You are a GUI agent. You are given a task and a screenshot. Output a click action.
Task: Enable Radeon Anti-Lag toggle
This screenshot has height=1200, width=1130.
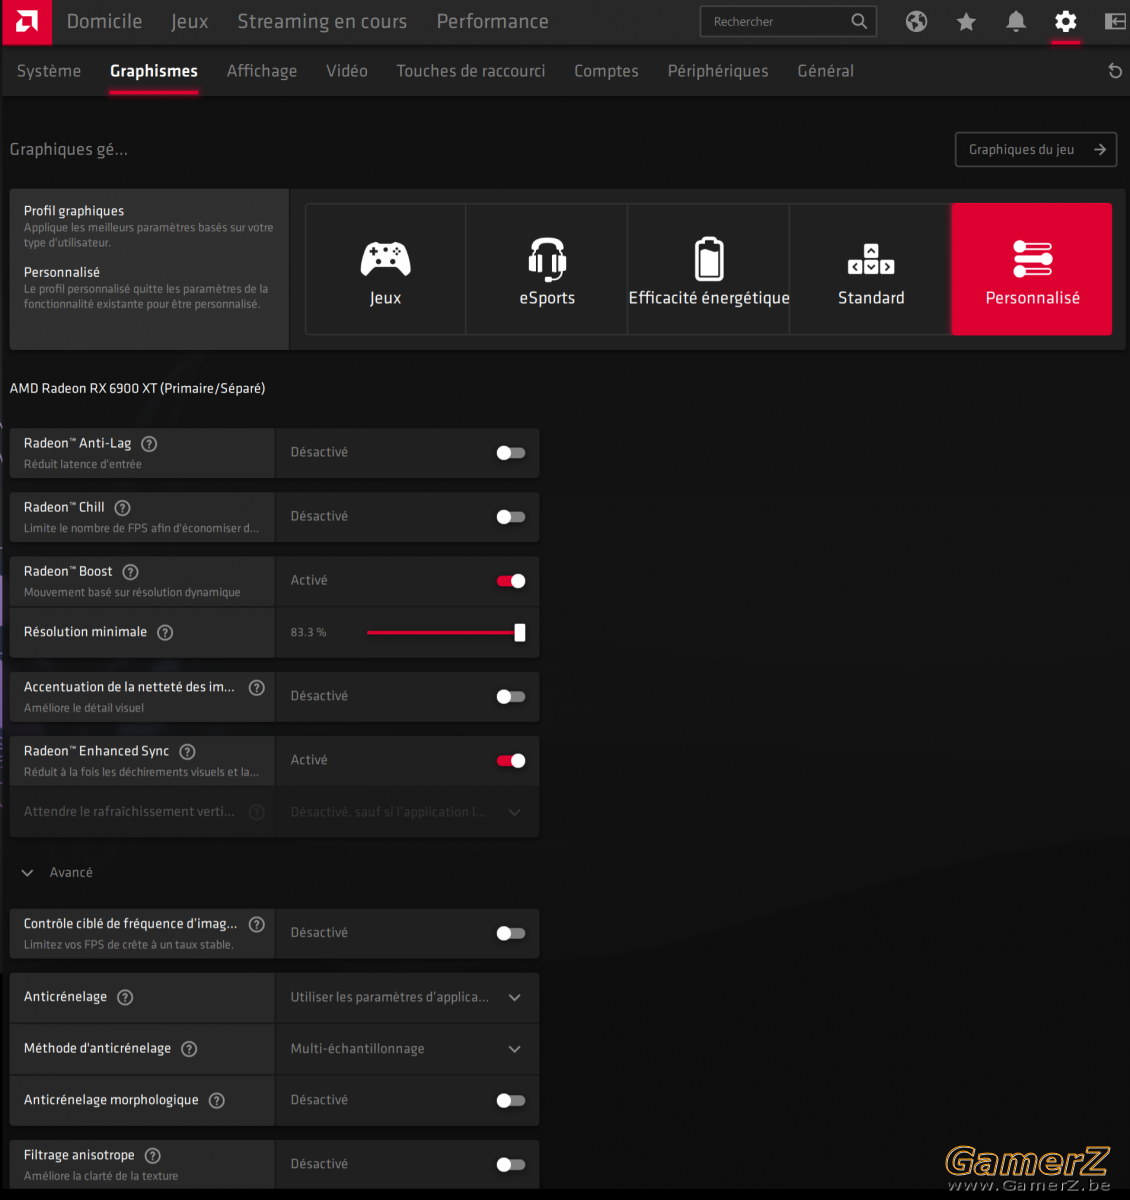[510, 453]
